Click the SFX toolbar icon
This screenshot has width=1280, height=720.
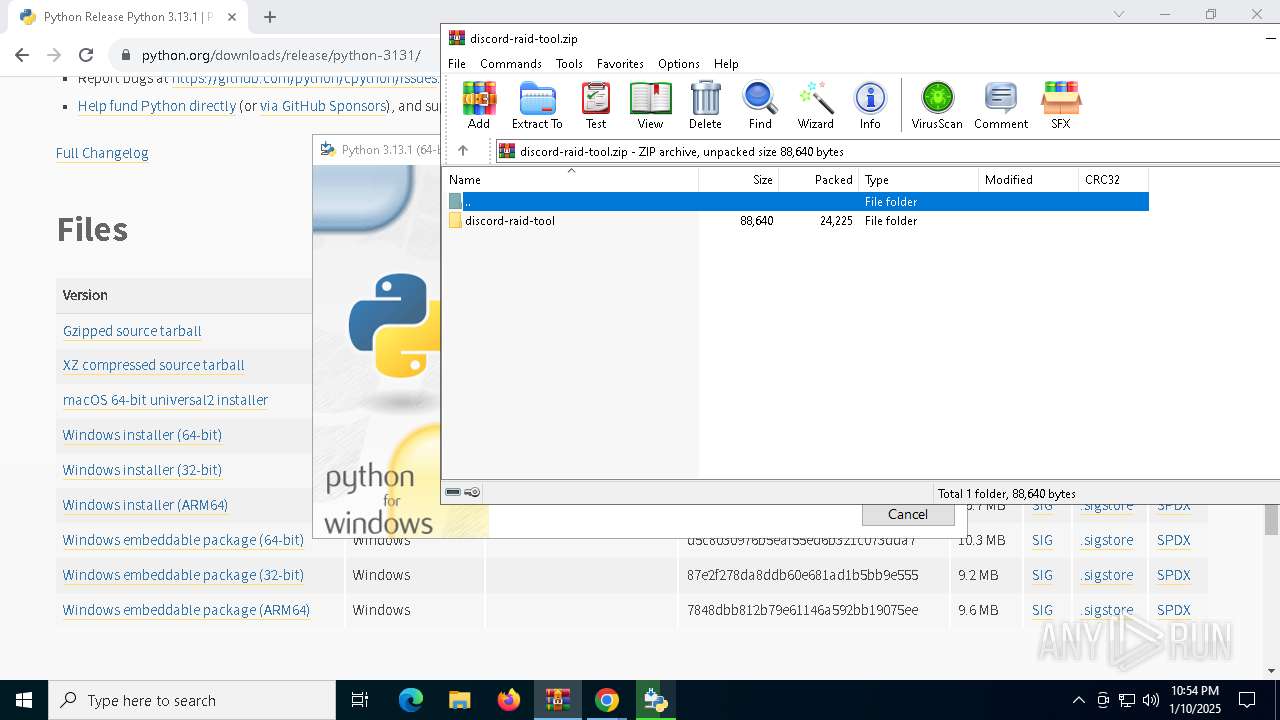coord(1060,106)
